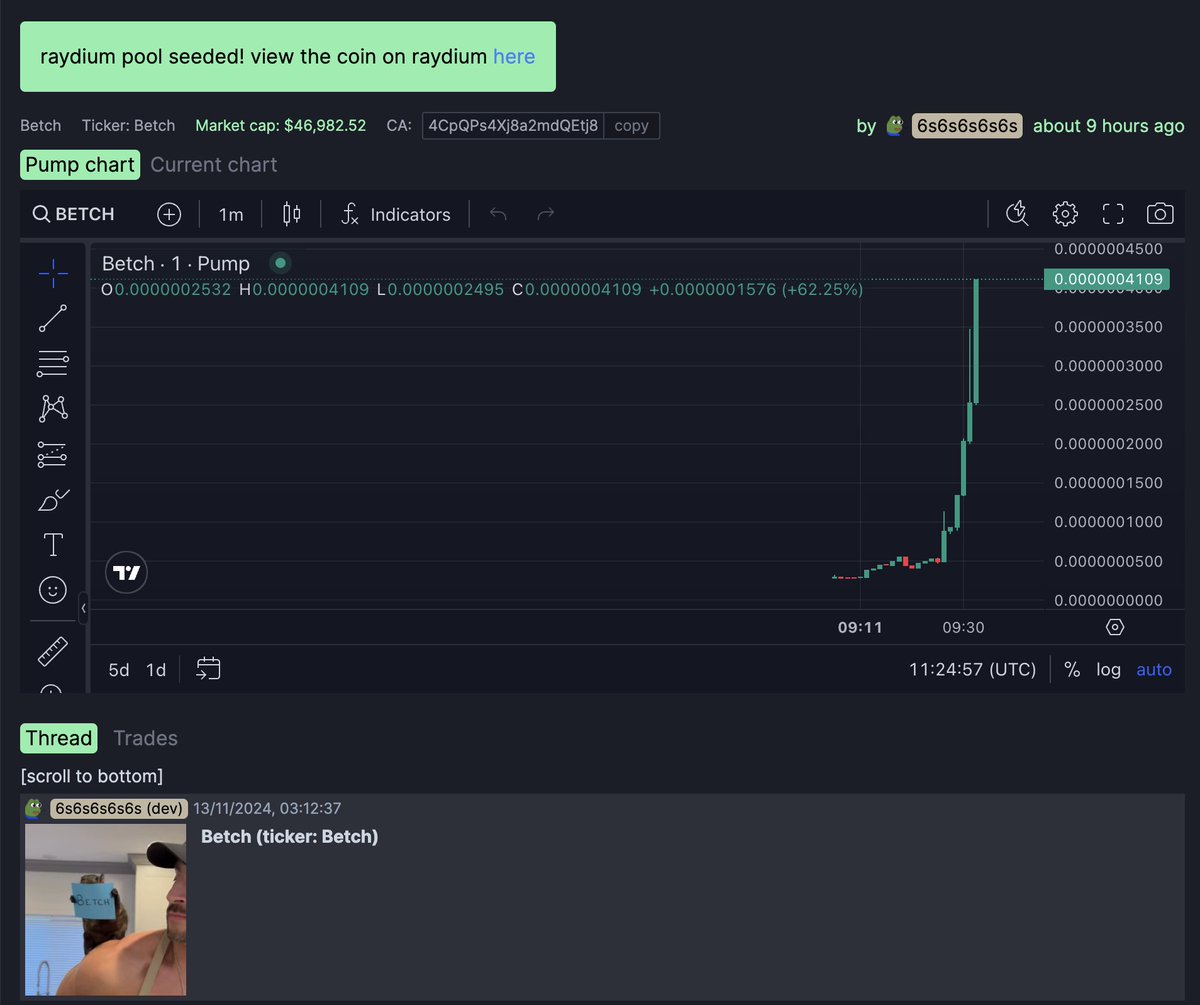Click the Betch · 1 · Pump chart title
The width and height of the screenshot is (1200, 1005).
(x=176, y=264)
